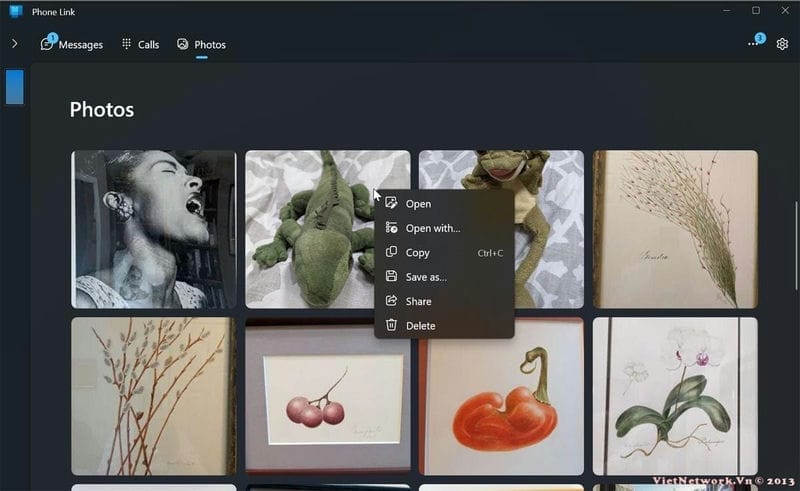Open the framed red cherries picture
Image resolution: width=800 pixels, height=491 pixels.
point(327,396)
